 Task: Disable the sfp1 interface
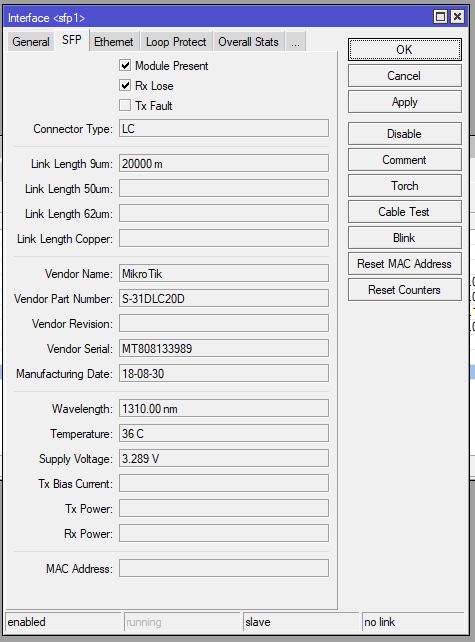(x=405, y=133)
